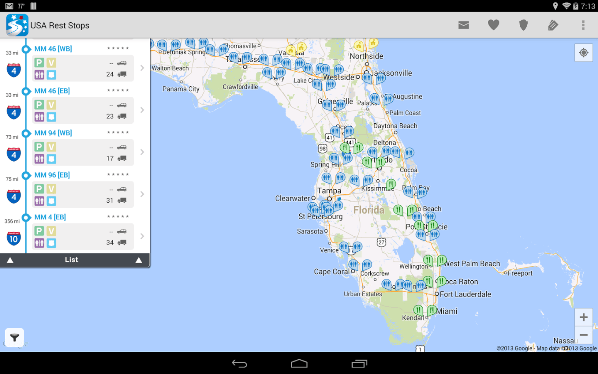Open the MM 96 [EB] rest stop title
598x374 pixels.
tap(52, 175)
